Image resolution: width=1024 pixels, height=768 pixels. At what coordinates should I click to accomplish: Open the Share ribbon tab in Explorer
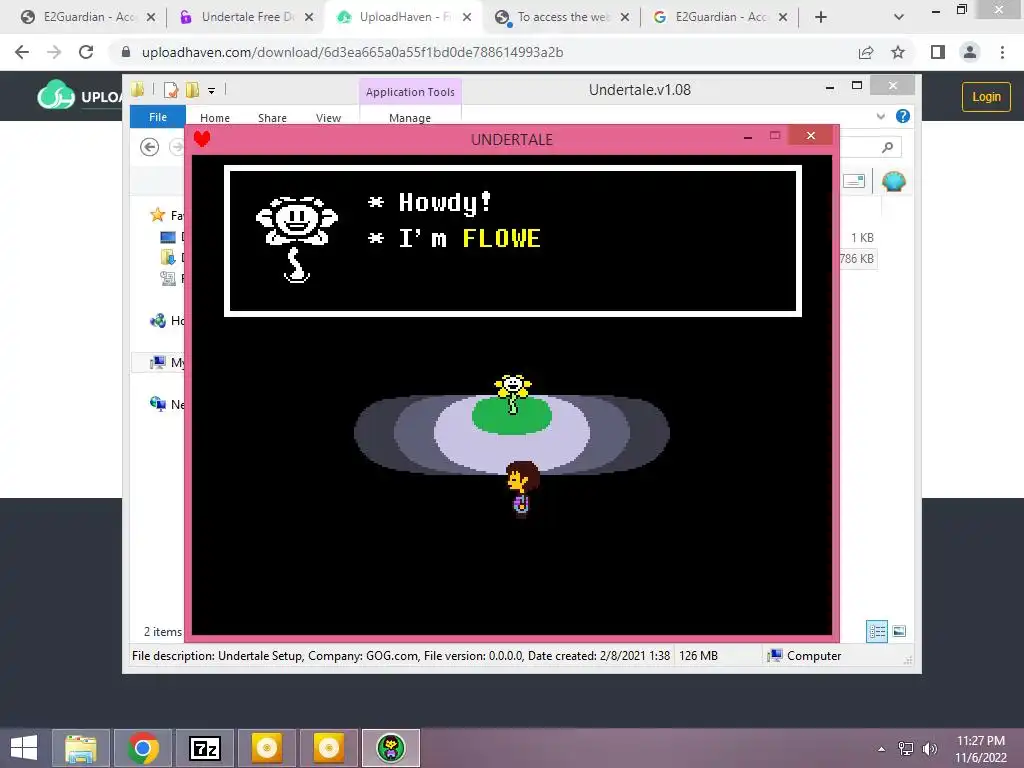[x=272, y=118]
